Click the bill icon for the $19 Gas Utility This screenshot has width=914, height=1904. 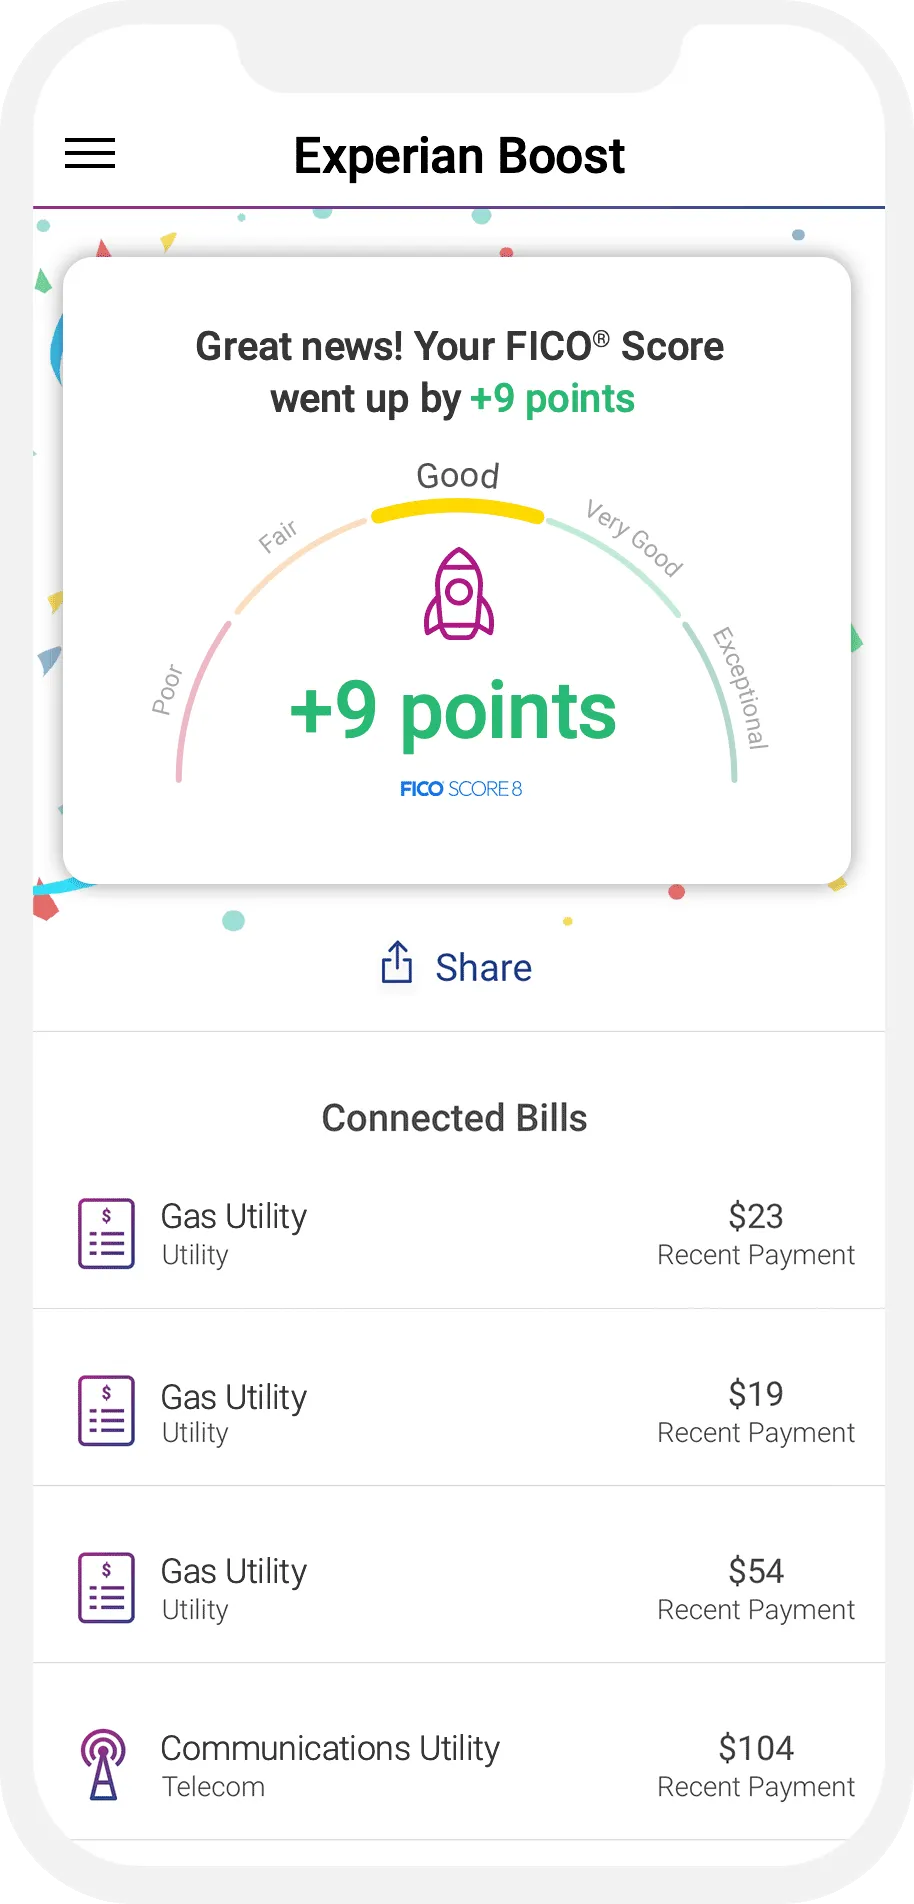[106, 1411]
